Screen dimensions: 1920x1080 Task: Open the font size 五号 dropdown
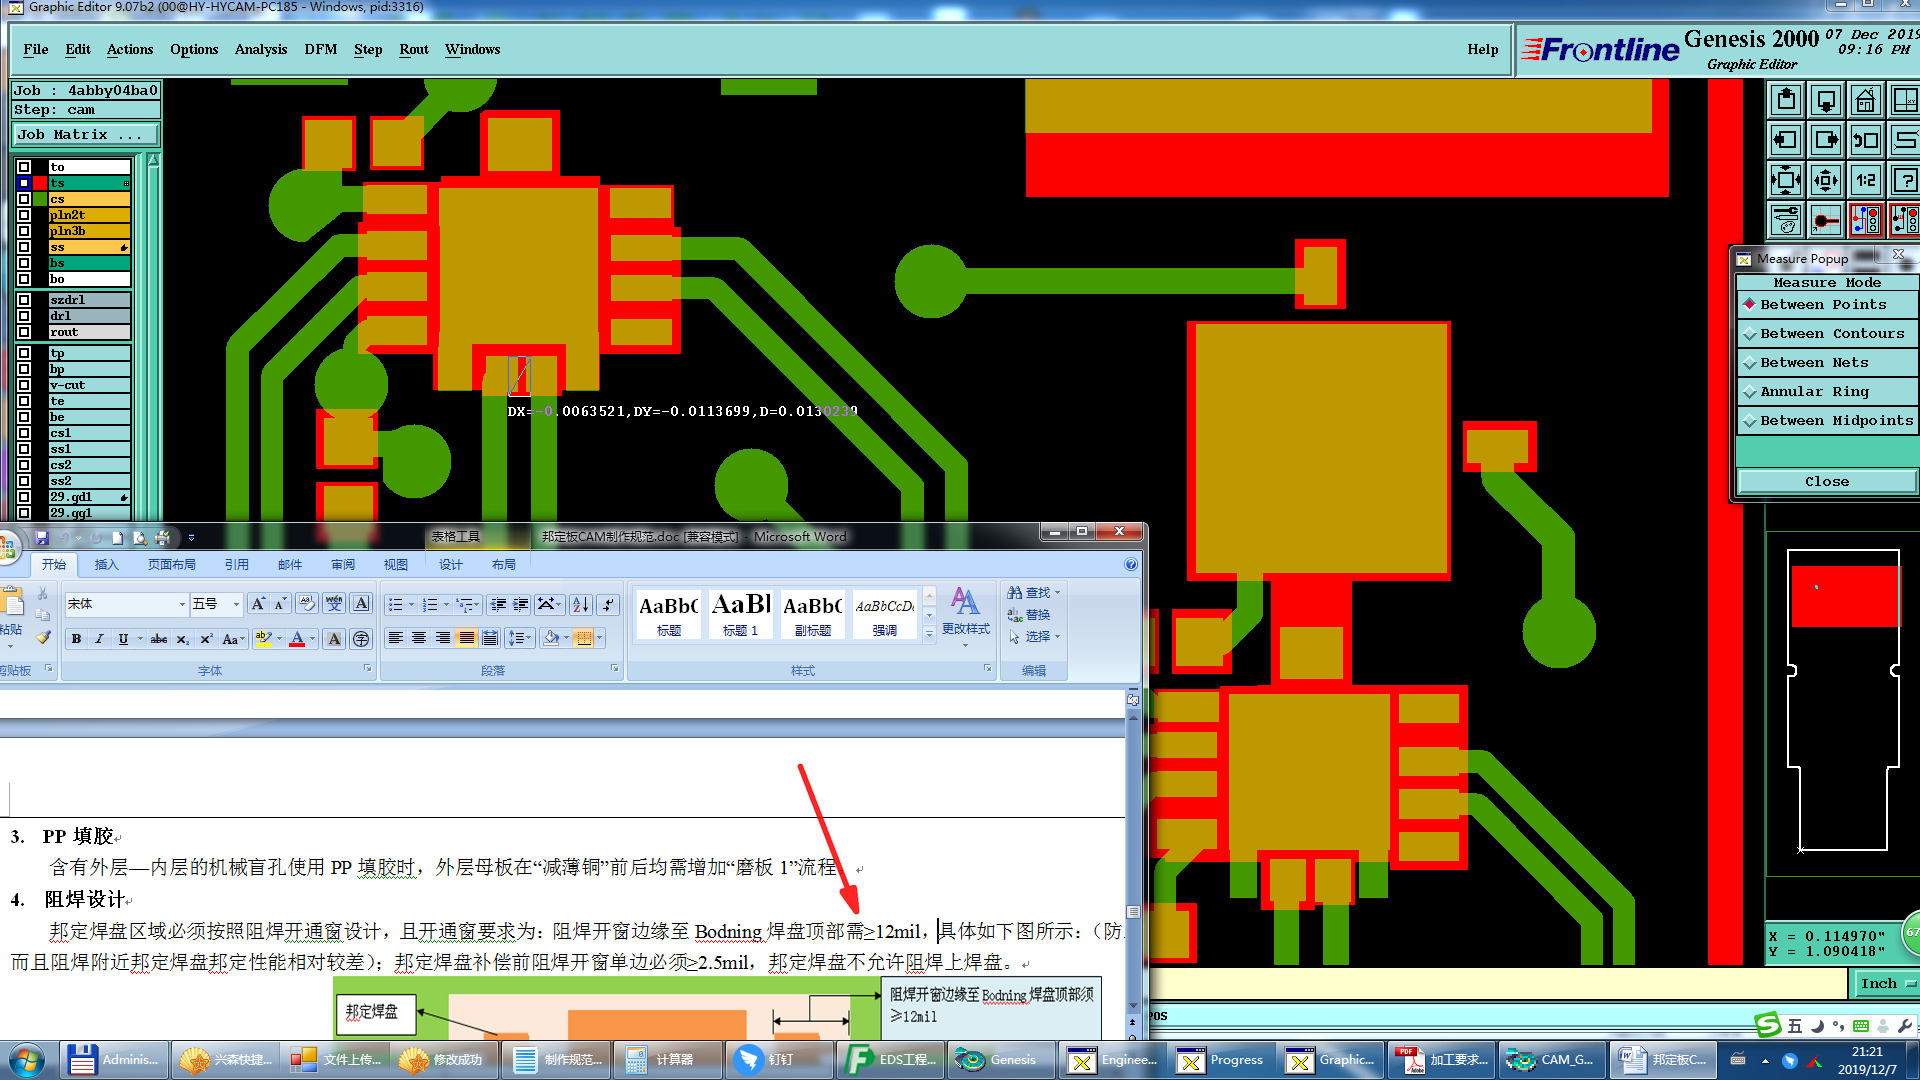click(x=236, y=605)
